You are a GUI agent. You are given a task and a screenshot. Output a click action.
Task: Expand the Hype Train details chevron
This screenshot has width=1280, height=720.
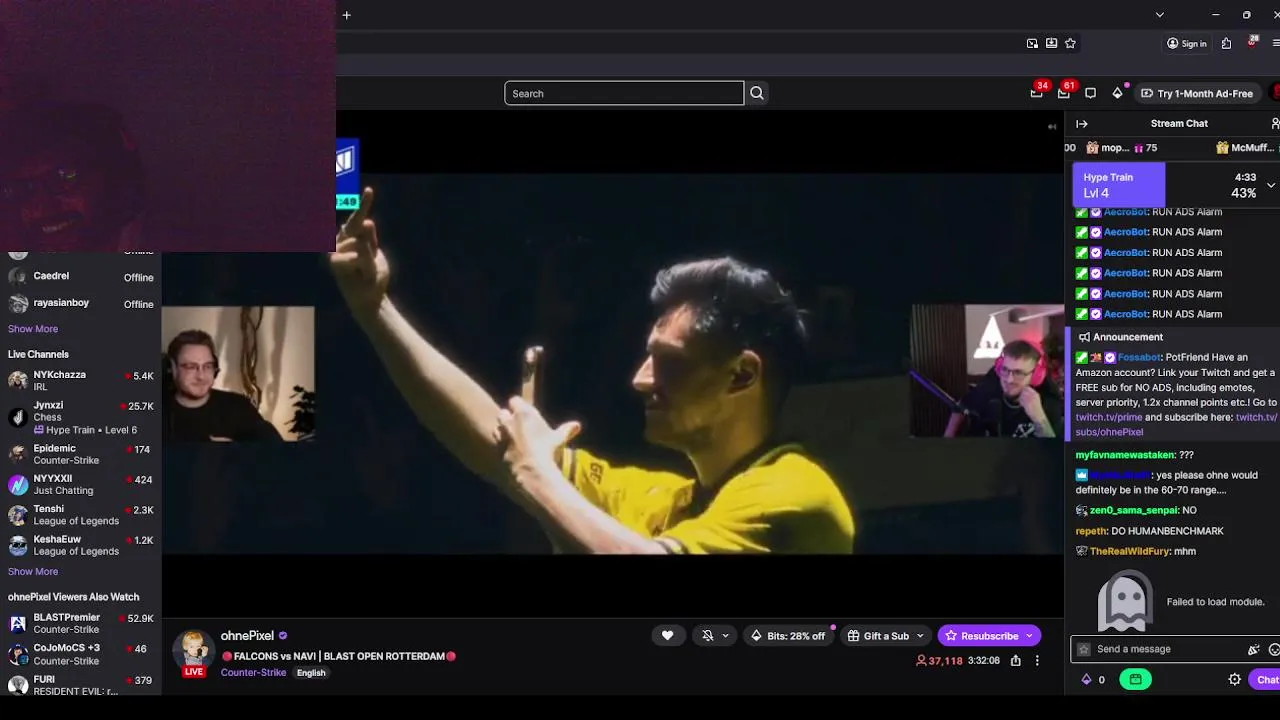tap(1271, 185)
